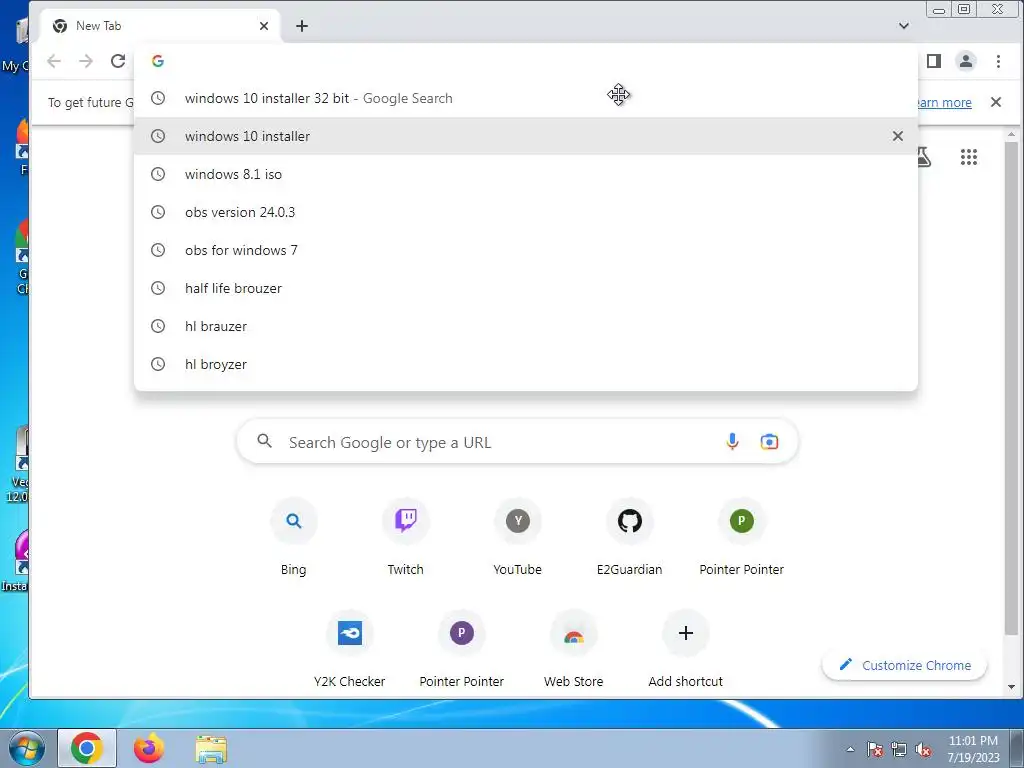Click Chrome on the taskbar

tap(87, 748)
